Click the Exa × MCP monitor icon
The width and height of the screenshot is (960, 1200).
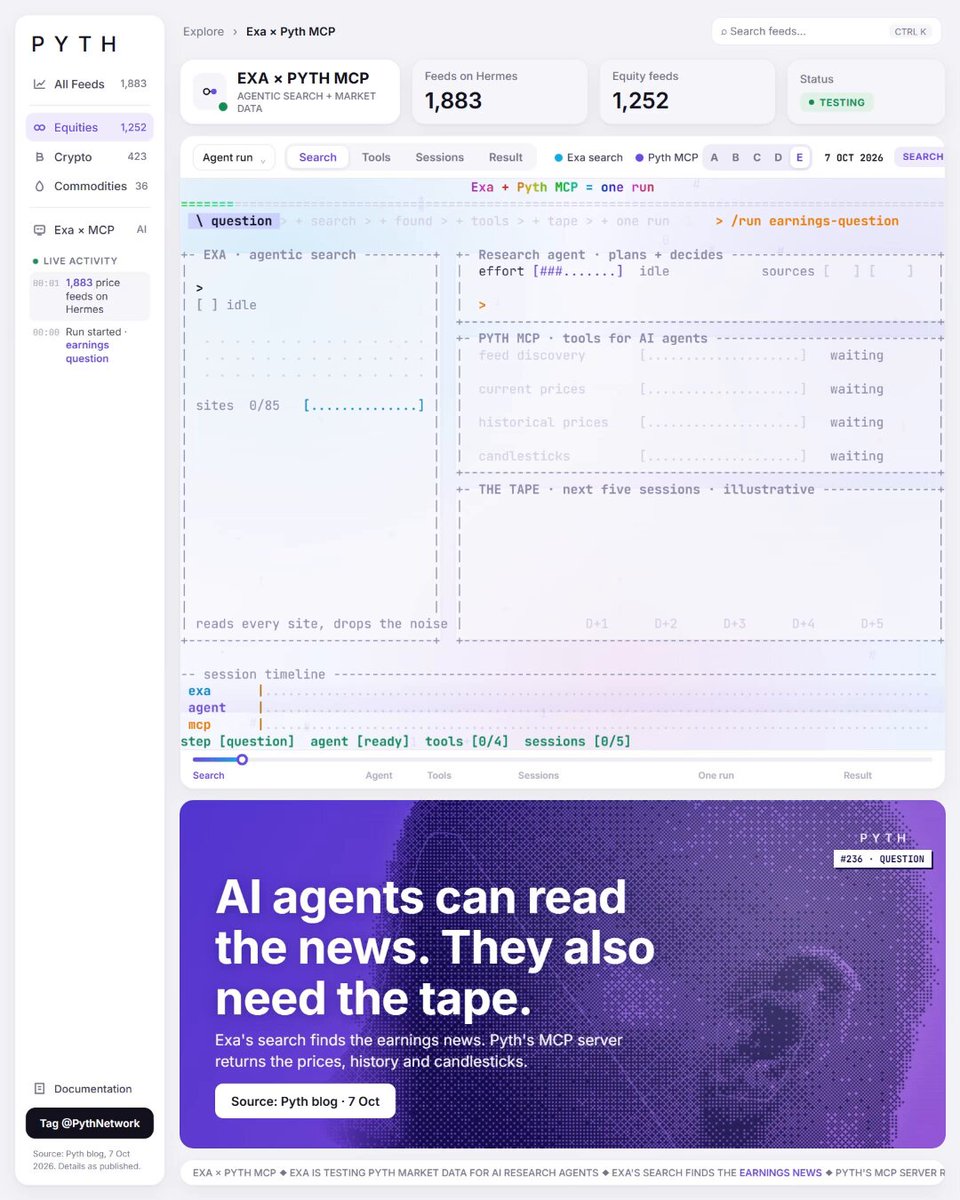pyautogui.click(x=40, y=230)
